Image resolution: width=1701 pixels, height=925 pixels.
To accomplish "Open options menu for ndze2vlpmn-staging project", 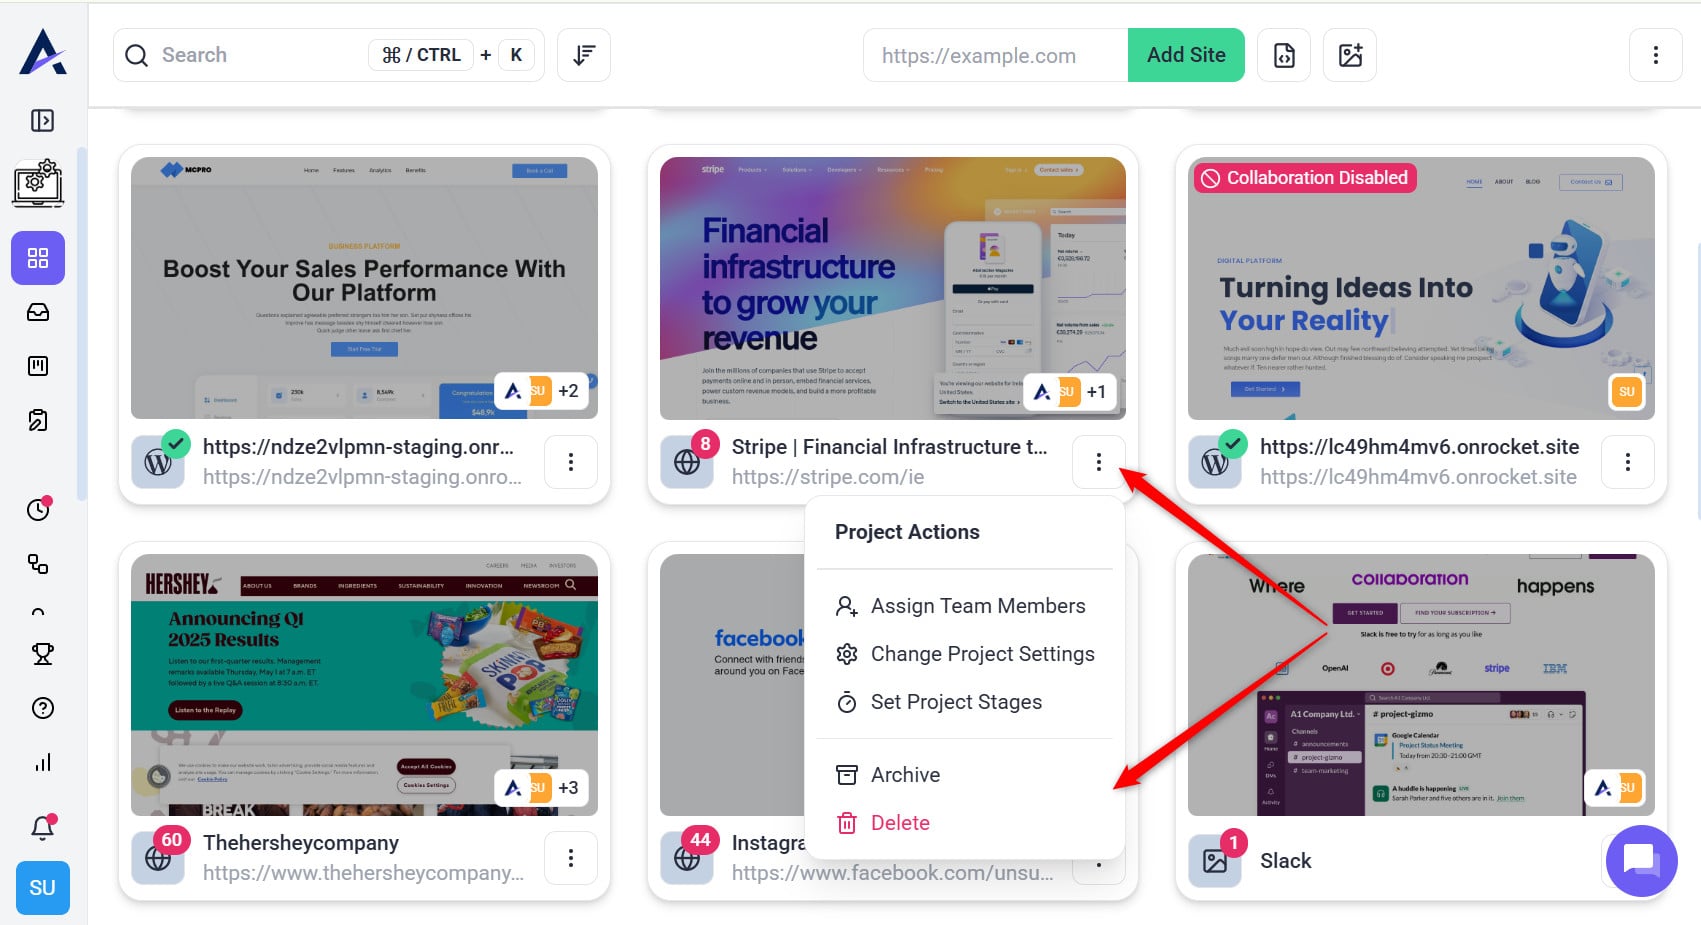I will pyautogui.click(x=571, y=462).
